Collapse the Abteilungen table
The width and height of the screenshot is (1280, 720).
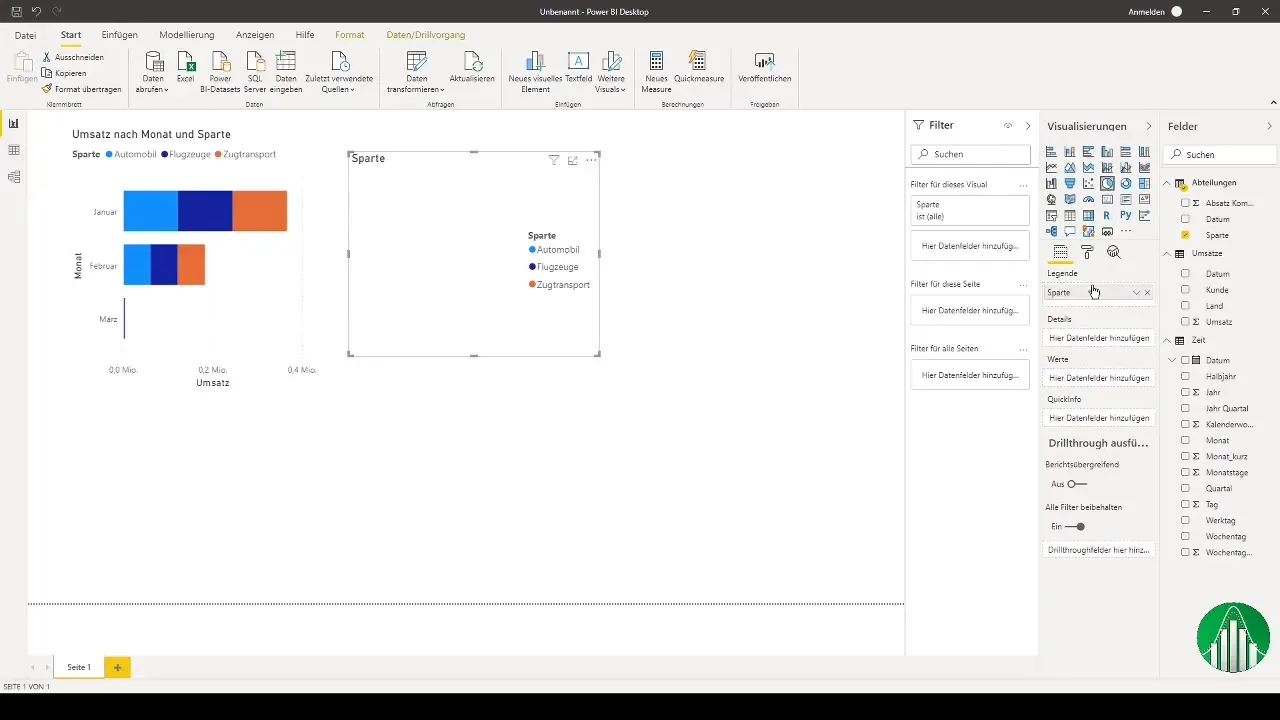pos(1167,183)
